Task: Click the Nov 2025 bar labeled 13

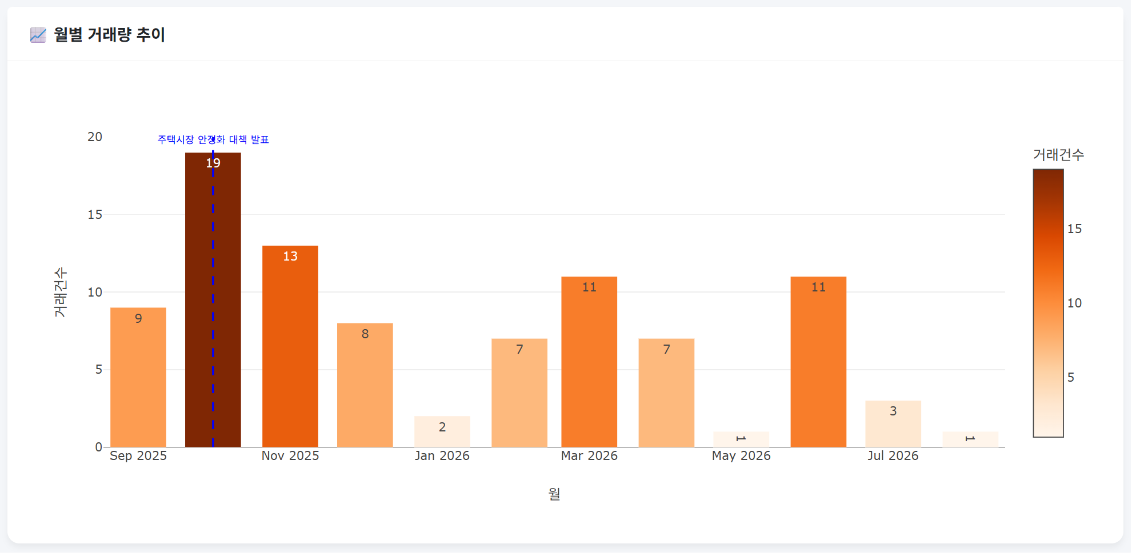Action: click(290, 346)
